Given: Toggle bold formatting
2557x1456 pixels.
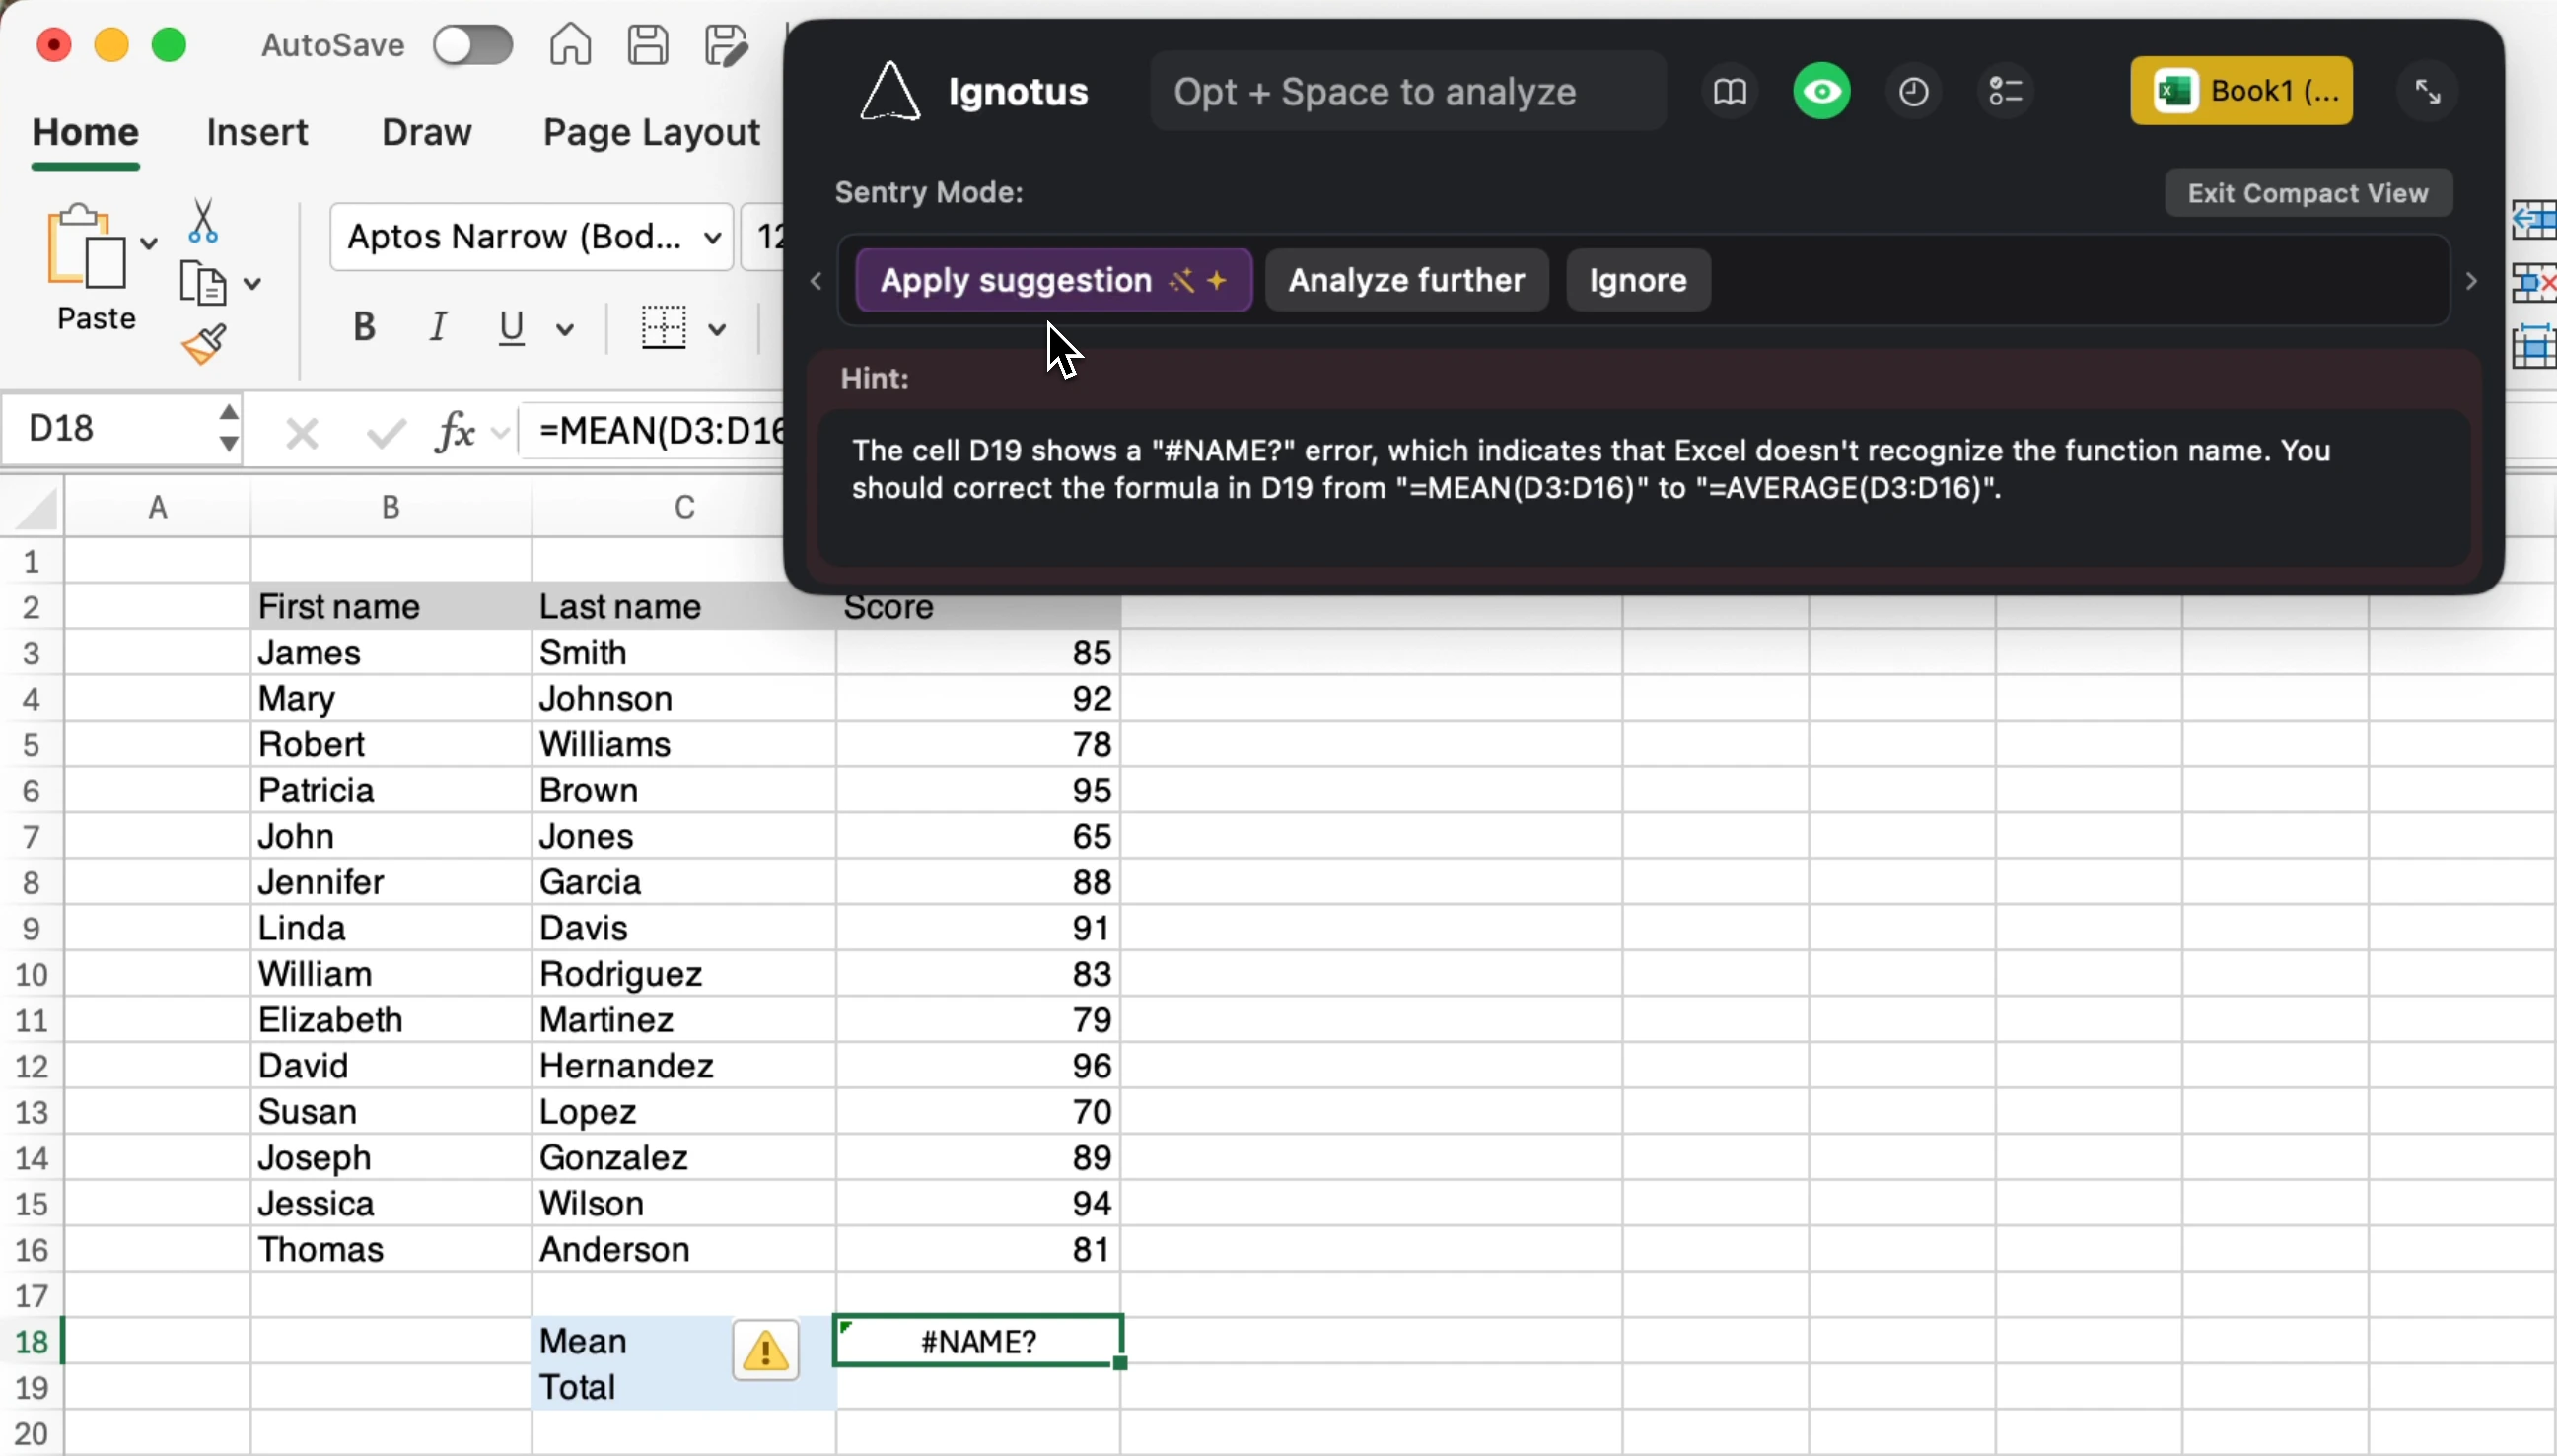Looking at the screenshot, I should (x=363, y=326).
